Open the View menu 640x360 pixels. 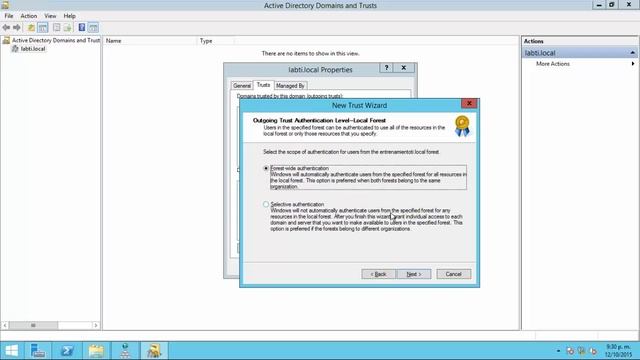[50, 16]
